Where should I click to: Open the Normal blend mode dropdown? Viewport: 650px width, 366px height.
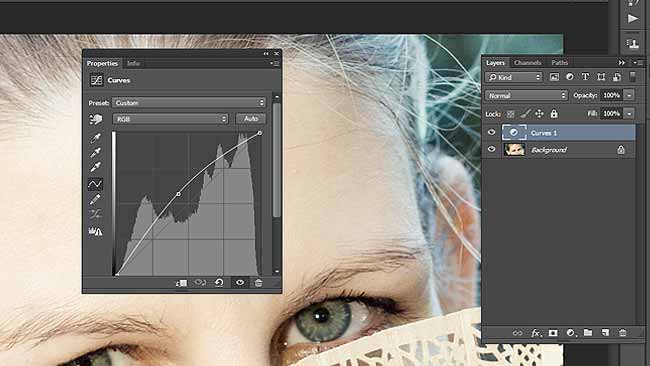pos(526,95)
